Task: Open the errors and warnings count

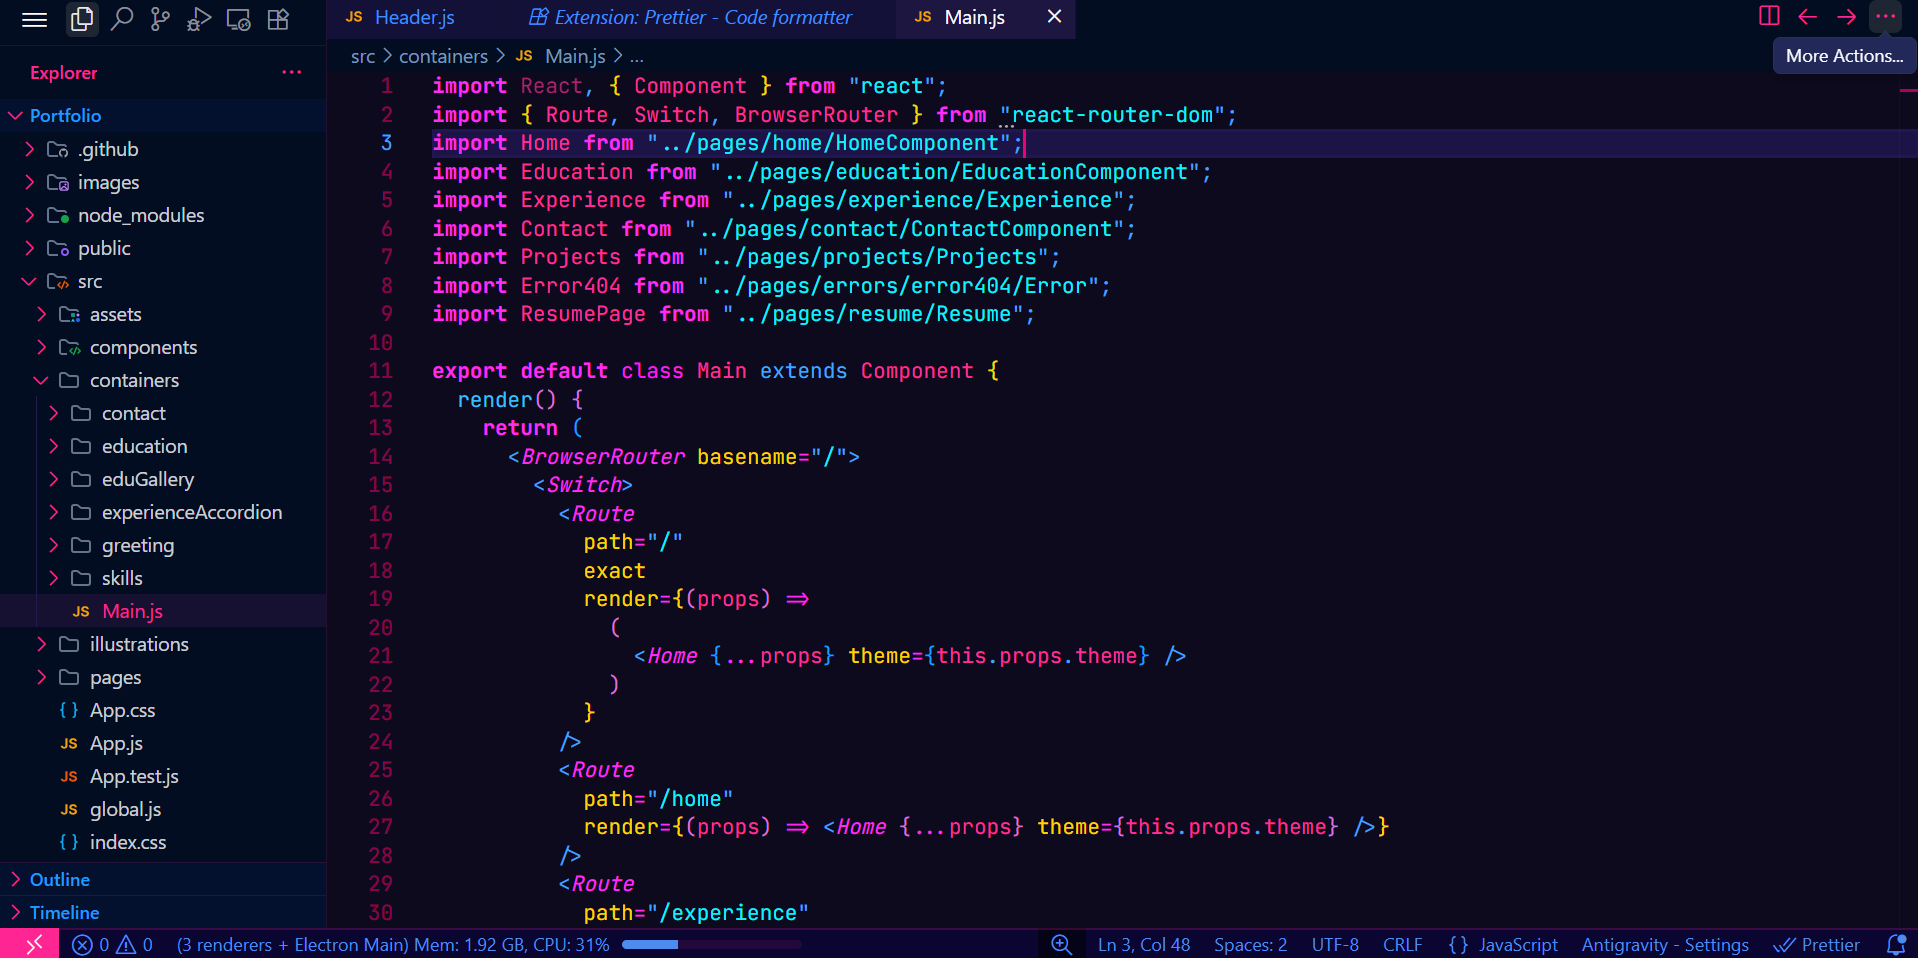Action: [x=113, y=944]
